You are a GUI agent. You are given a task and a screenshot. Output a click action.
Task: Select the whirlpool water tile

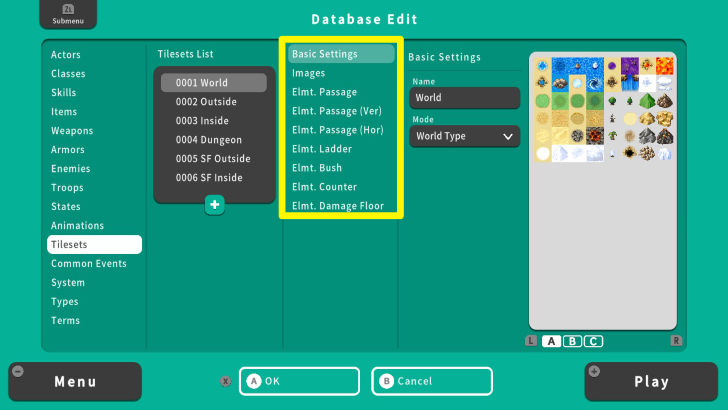(x=595, y=83)
